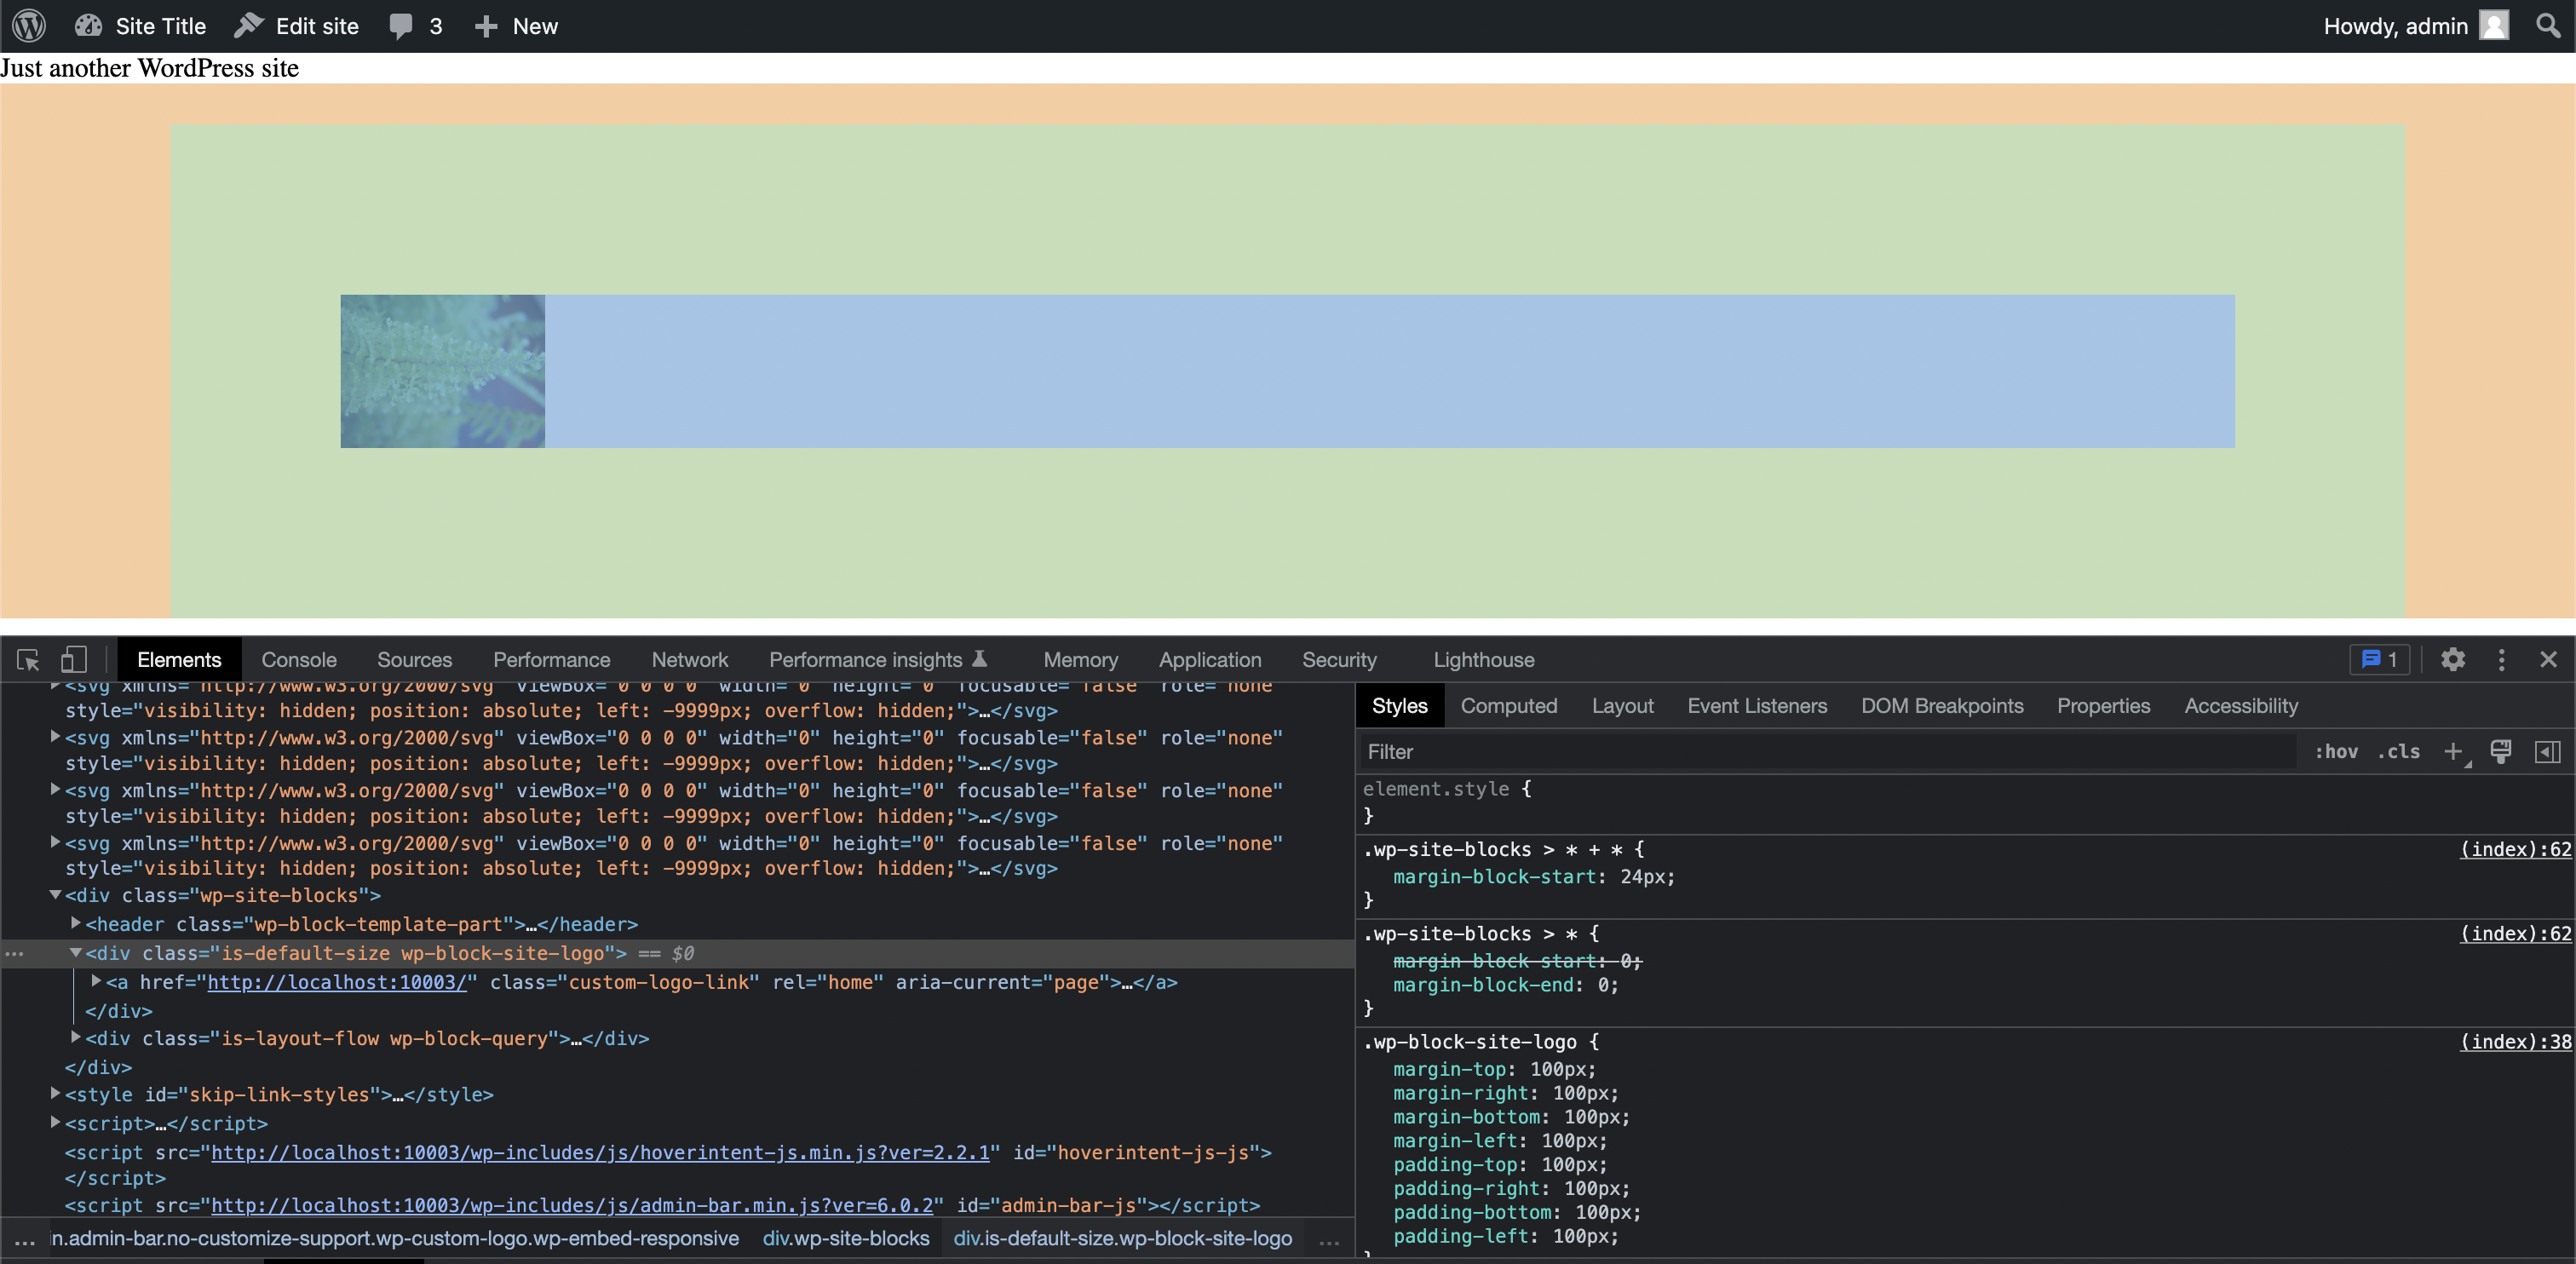The height and width of the screenshot is (1264, 2576).
Task: Open the Accessibility sub-tab
Action: pos(2240,706)
